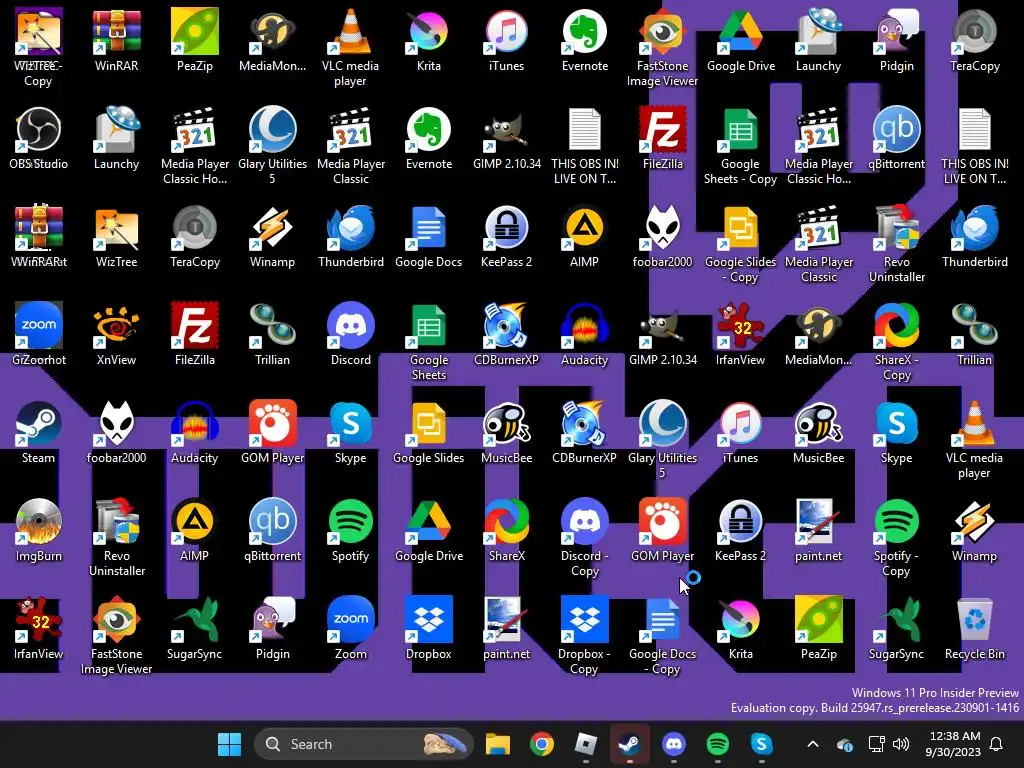Switch to Spotify in the taskbar
Screen dimensions: 1024x768
718,744
